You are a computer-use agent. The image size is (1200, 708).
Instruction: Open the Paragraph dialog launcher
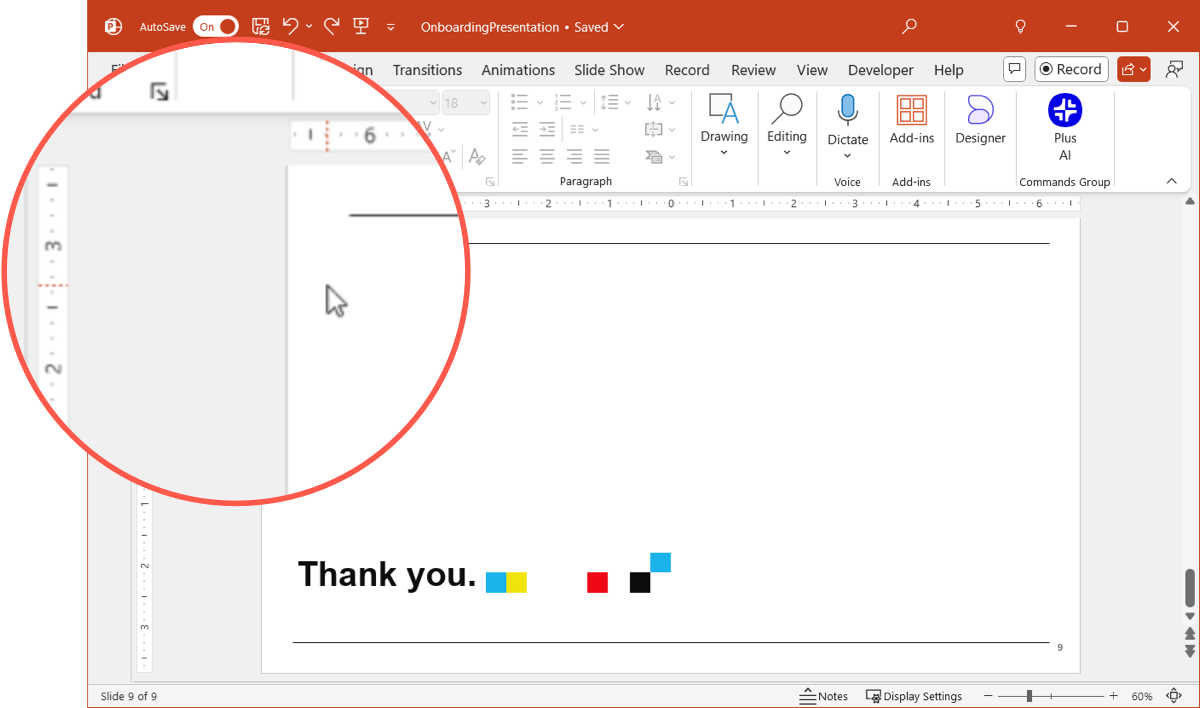click(x=684, y=182)
